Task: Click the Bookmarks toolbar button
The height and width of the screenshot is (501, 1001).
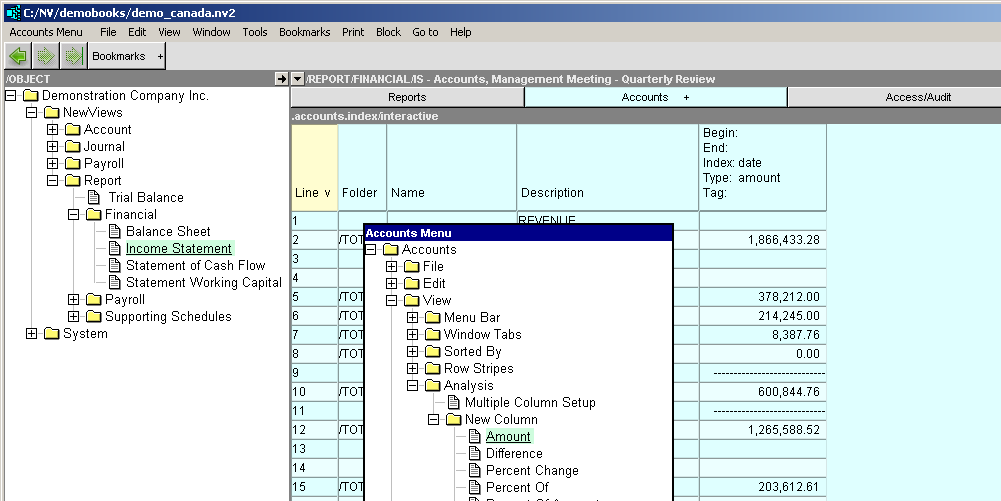Action: click(x=119, y=57)
